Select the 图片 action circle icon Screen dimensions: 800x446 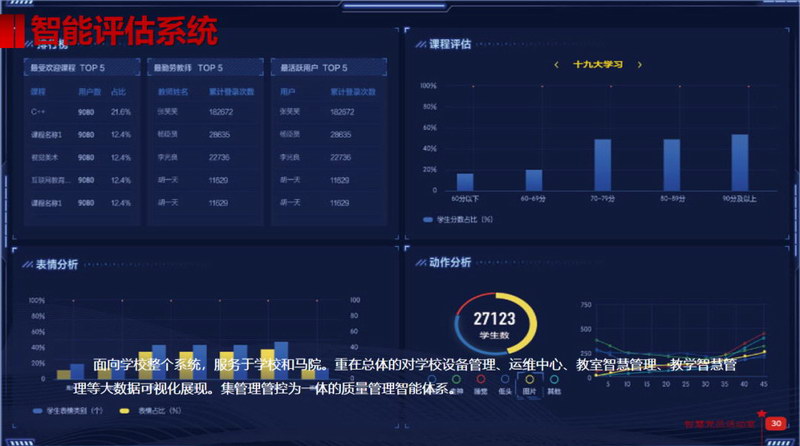click(531, 381)
